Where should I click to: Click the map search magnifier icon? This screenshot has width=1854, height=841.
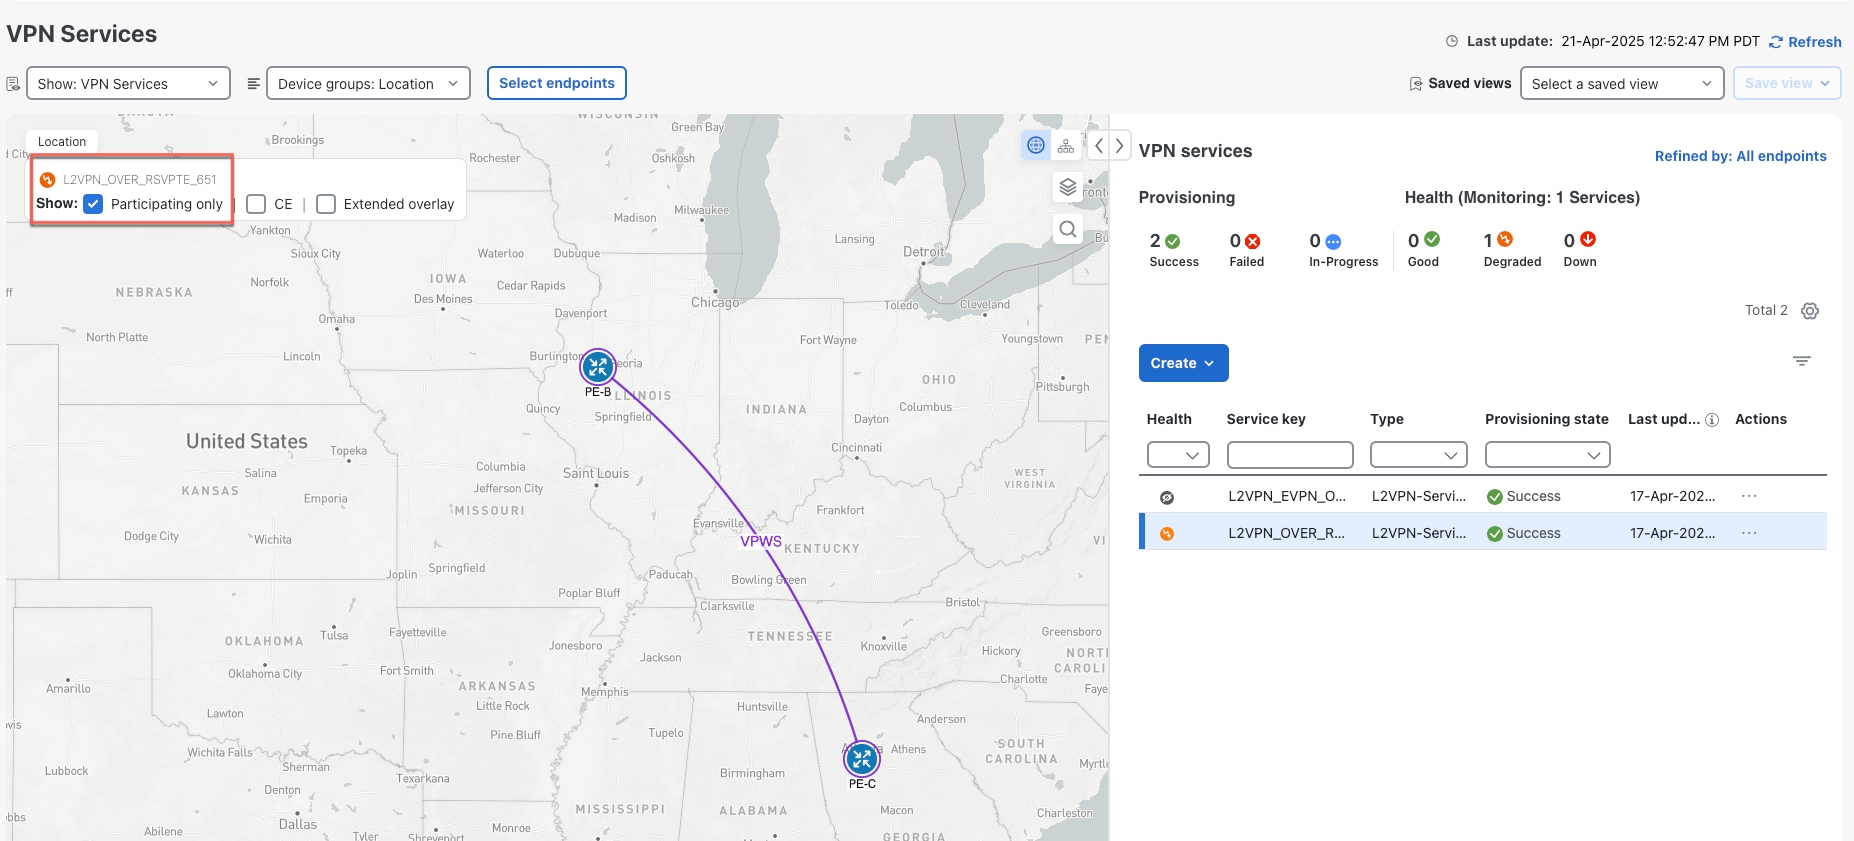[1068, 229]
